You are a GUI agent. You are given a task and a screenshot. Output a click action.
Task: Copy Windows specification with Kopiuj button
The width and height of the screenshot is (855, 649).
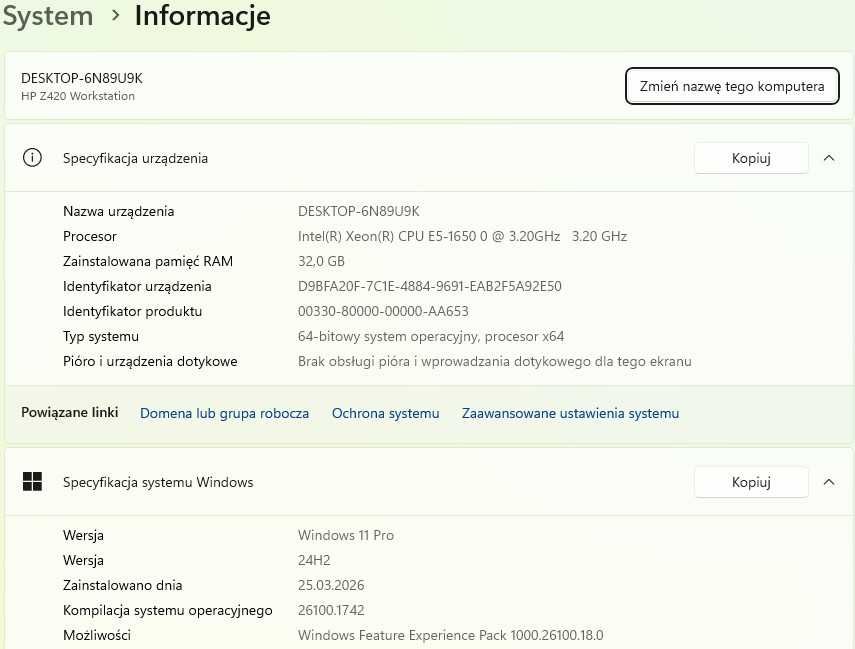(751, 482)
